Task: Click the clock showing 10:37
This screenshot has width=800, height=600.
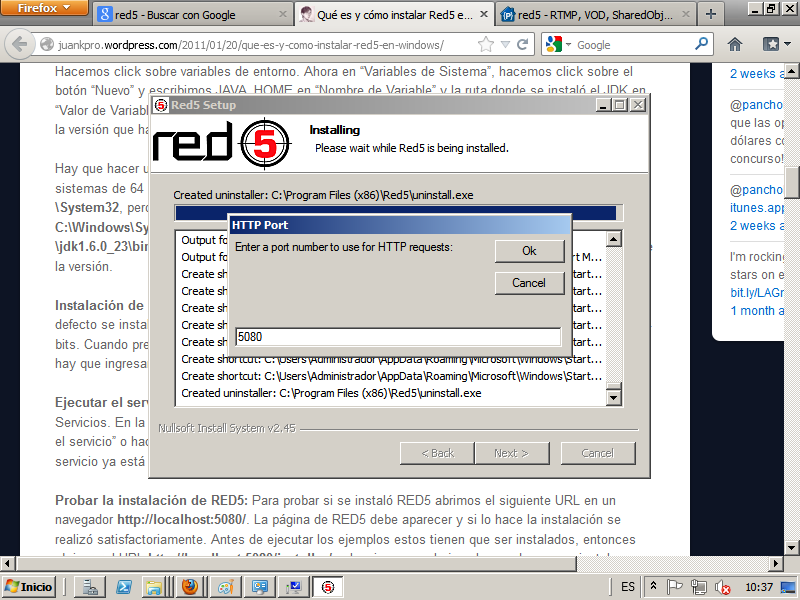Action: 759,587
